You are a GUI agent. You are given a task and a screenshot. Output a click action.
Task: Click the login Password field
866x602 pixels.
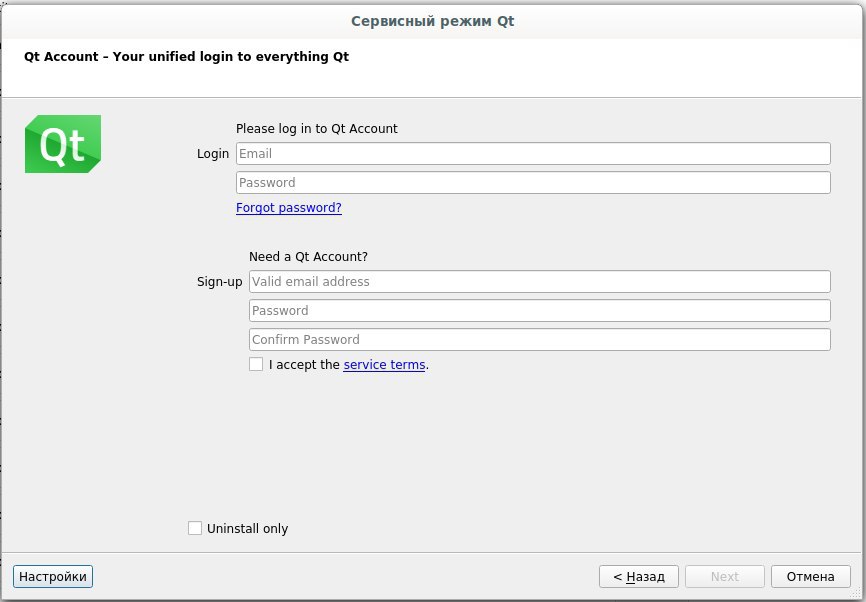pos(533,182)
